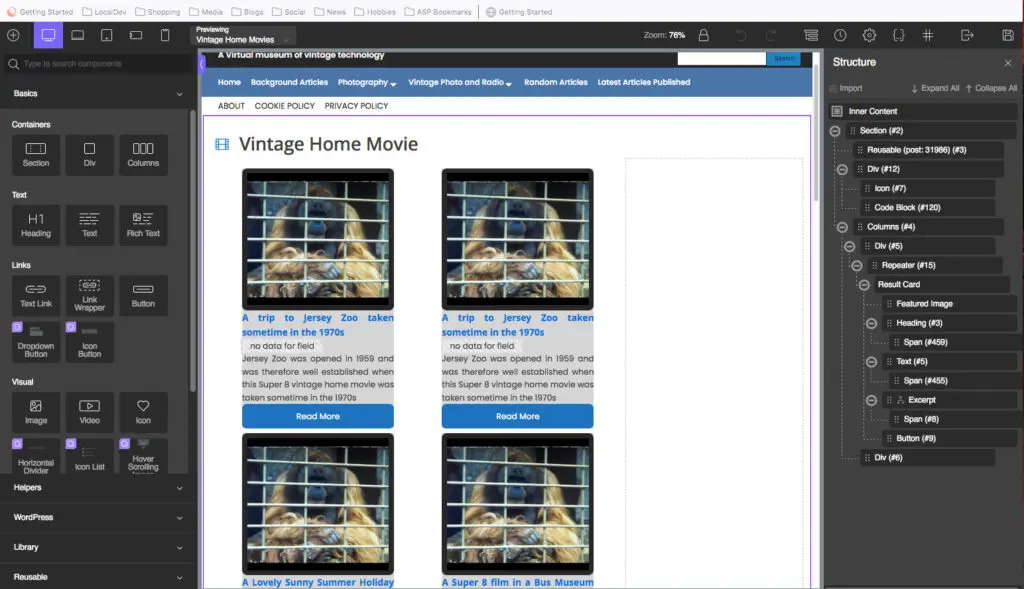Open the history clock icon
This screenshot has height=589, width=1024.
tap(840, 35)
